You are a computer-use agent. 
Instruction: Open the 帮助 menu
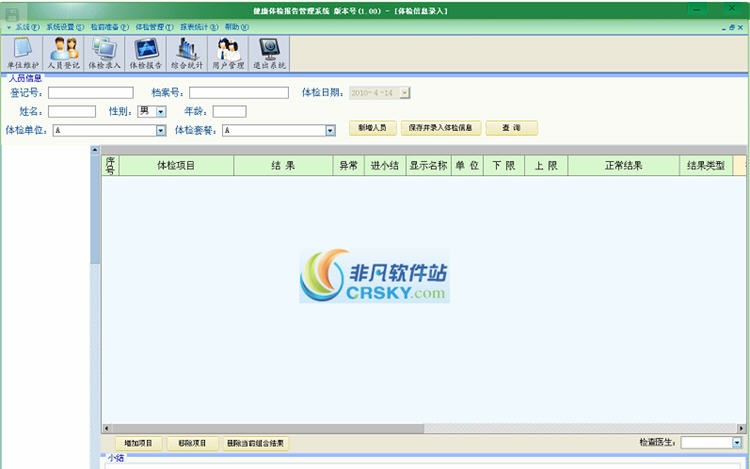(237, 27)
